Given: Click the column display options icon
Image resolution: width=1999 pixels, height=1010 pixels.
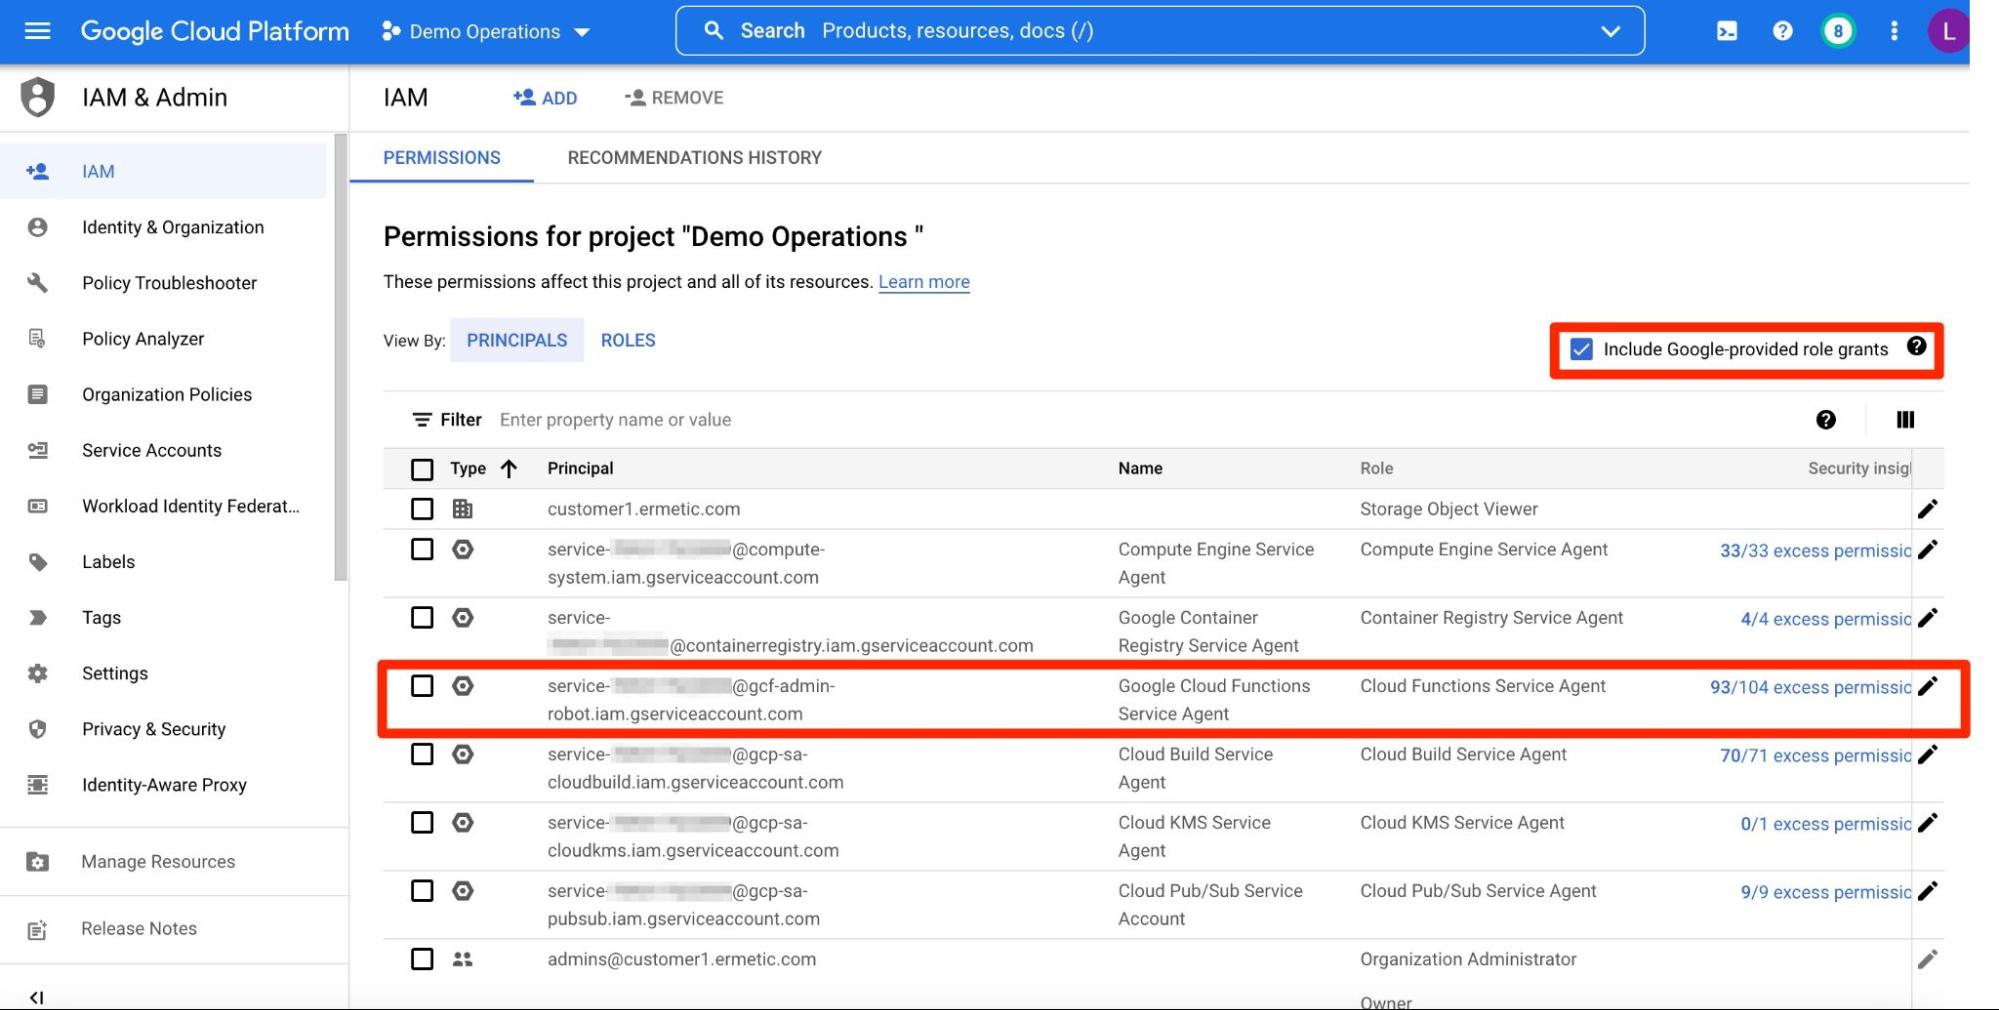Looking at the screenshot, I should [1905, 420].
